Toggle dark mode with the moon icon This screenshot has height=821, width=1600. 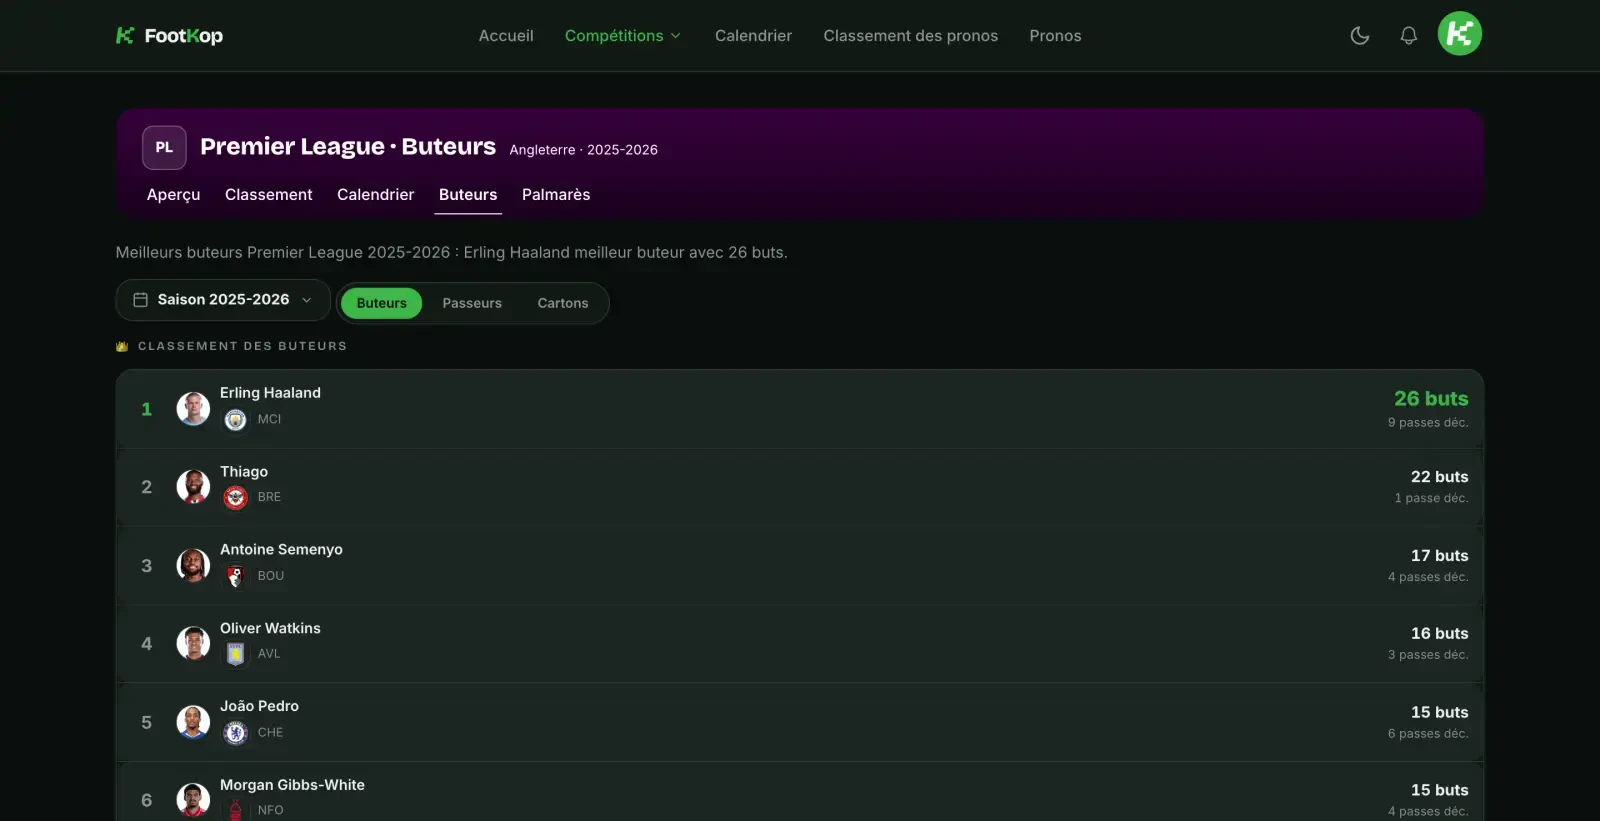[1359, 36]
